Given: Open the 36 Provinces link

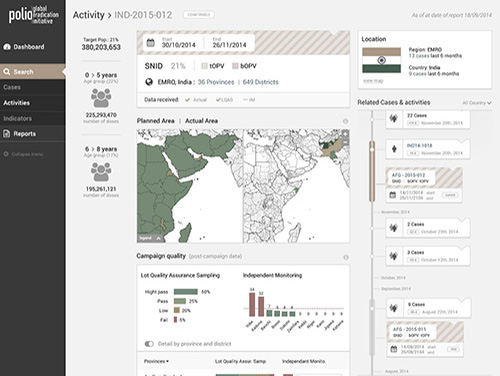Looking at the screenshot, I should pyautogui.click(x=216, y=82).
